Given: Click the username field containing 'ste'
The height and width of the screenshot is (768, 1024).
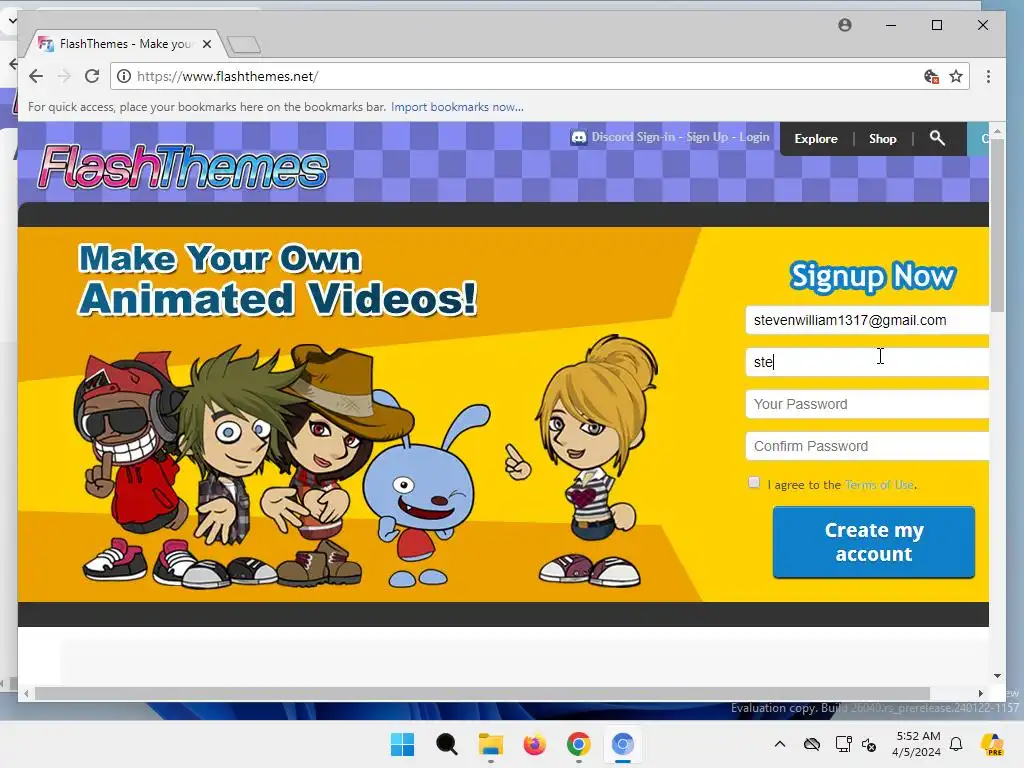Looking at the screenshot, I should pyautogui.click(x=867, y=362).
